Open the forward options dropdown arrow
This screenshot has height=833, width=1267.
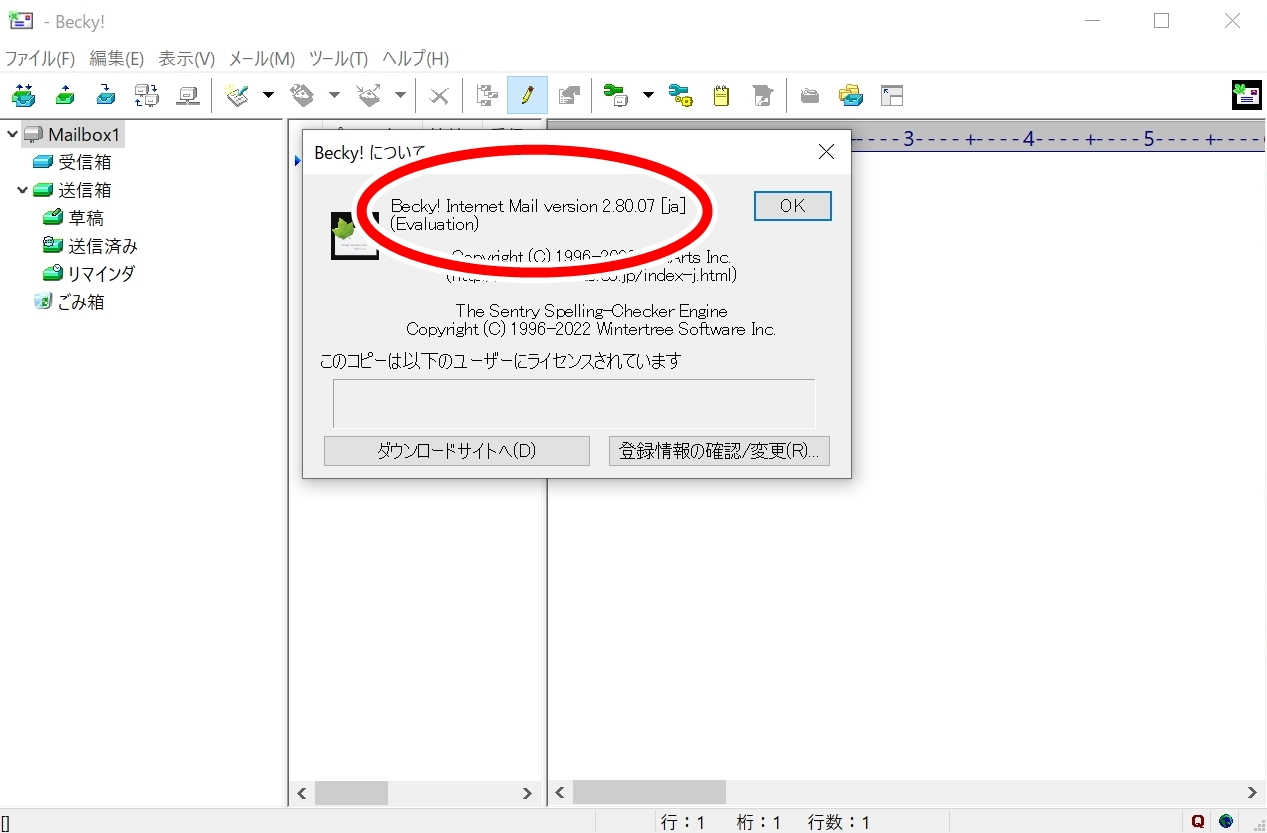tap(398, 95)
